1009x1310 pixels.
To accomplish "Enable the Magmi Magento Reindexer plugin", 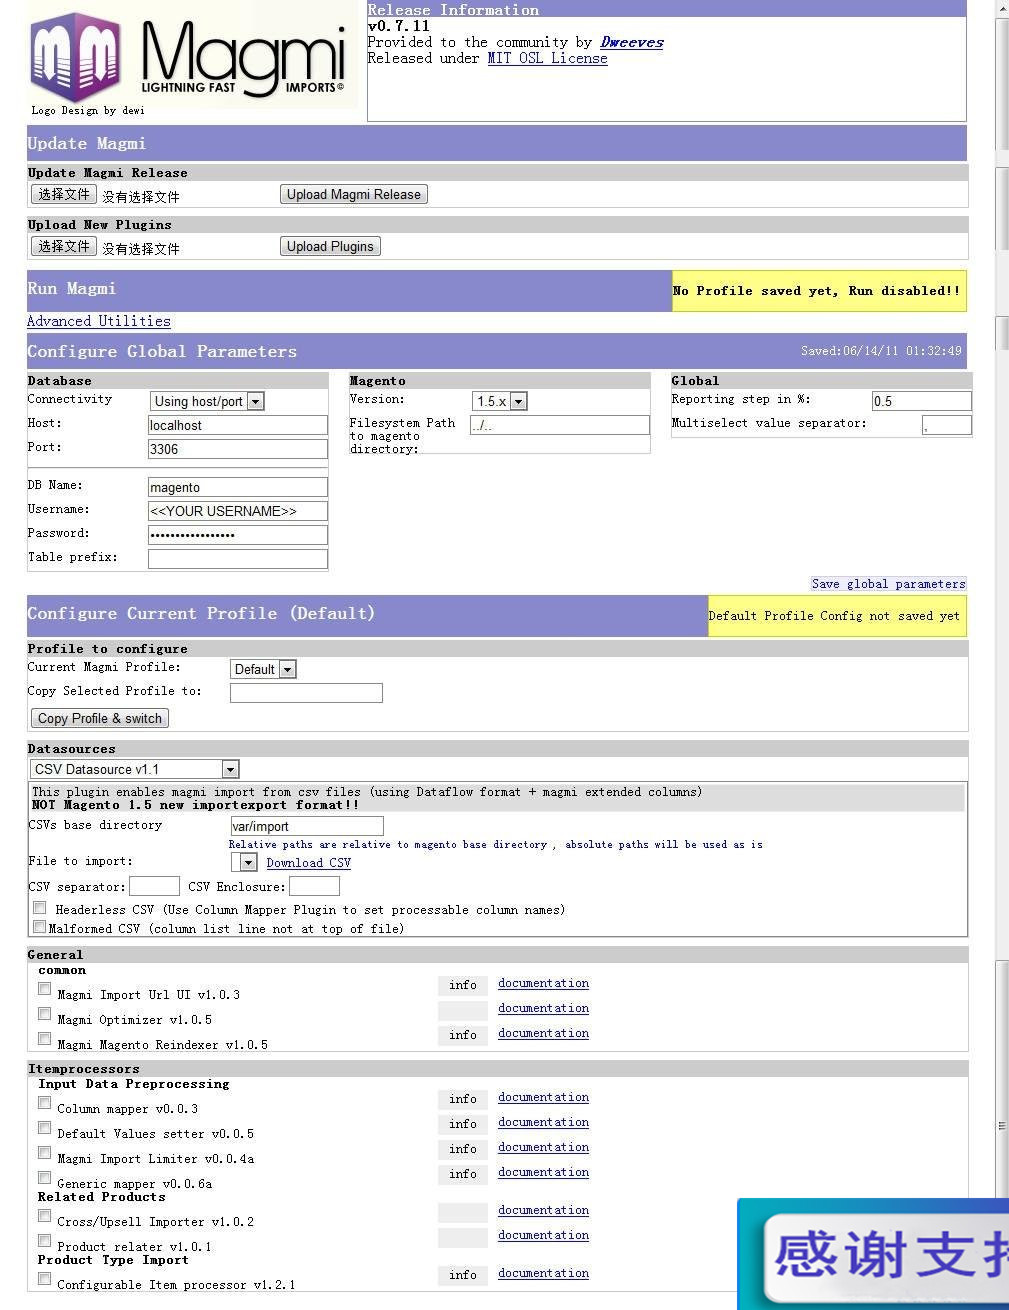I will 45,1039.
